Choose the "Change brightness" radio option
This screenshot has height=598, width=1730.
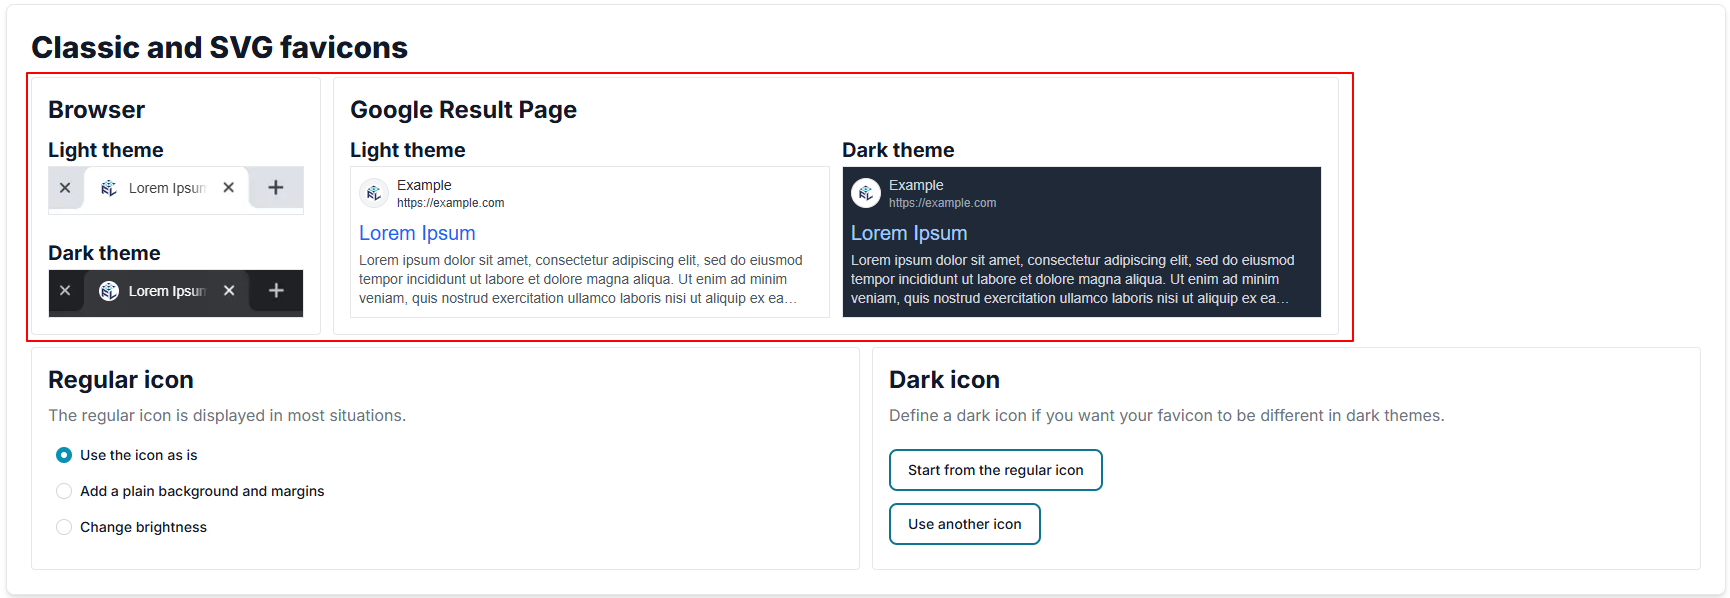pos(64,527)
